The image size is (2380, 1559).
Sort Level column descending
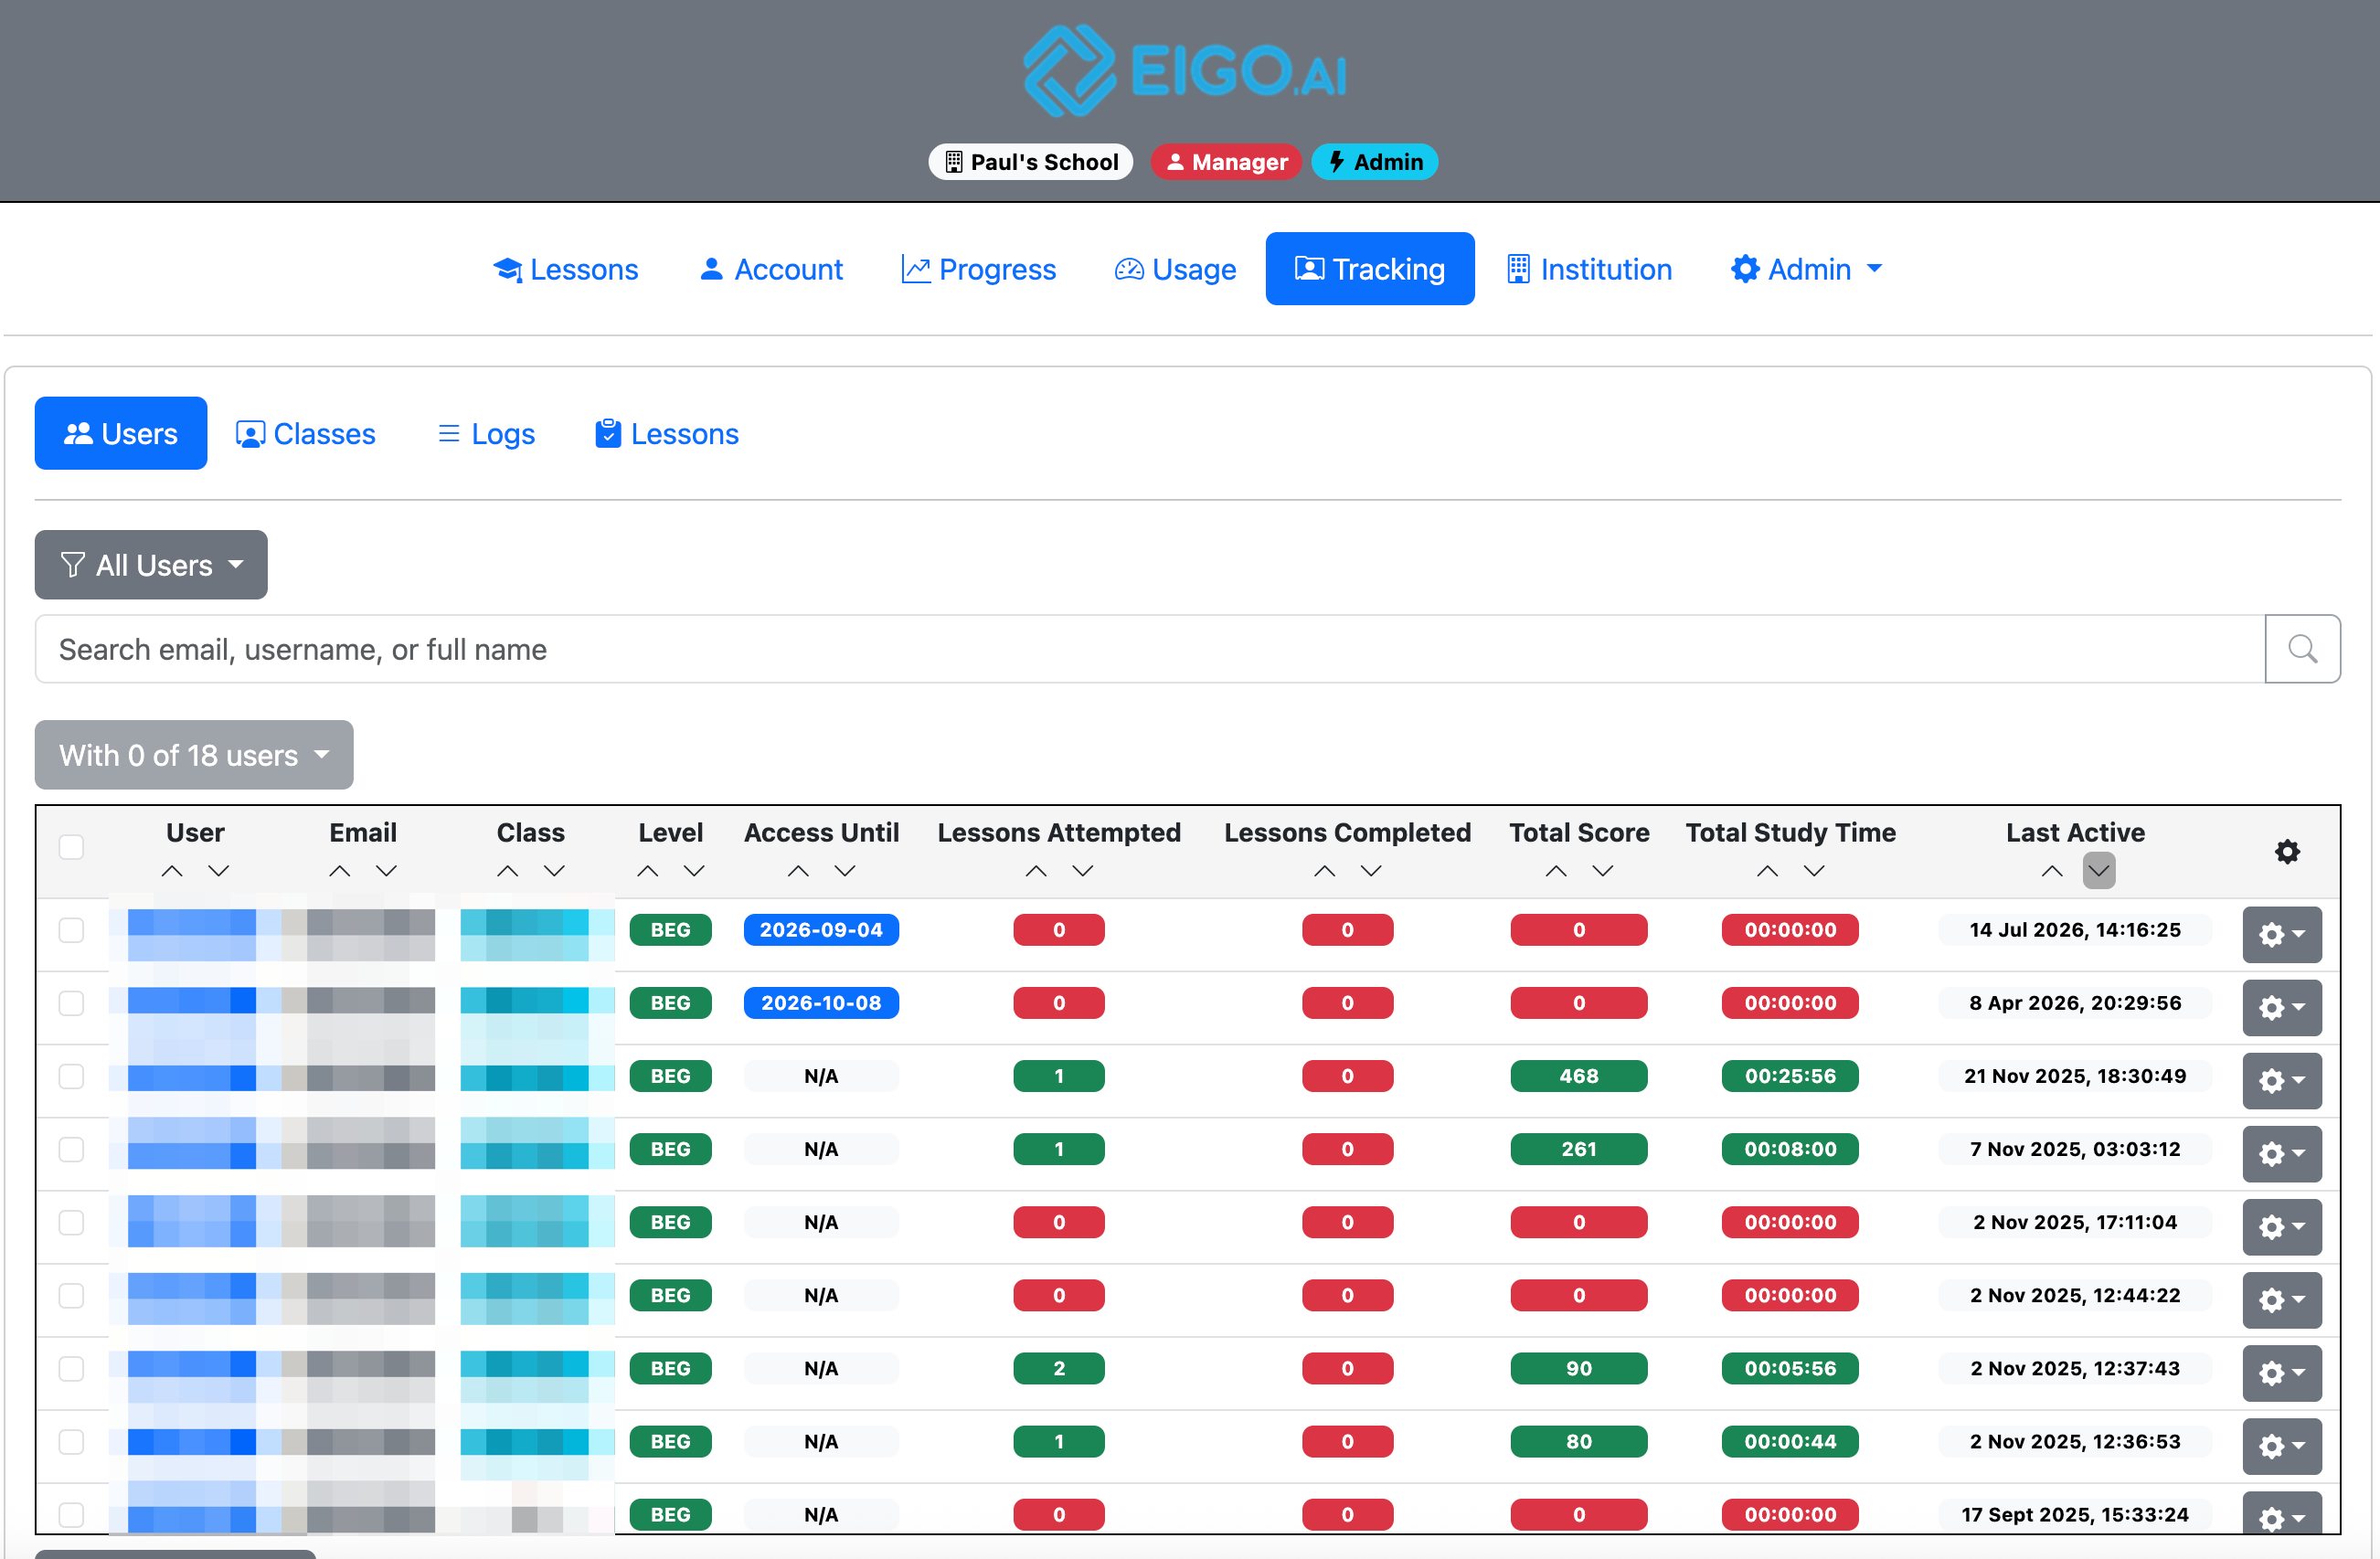coord(695,871)
